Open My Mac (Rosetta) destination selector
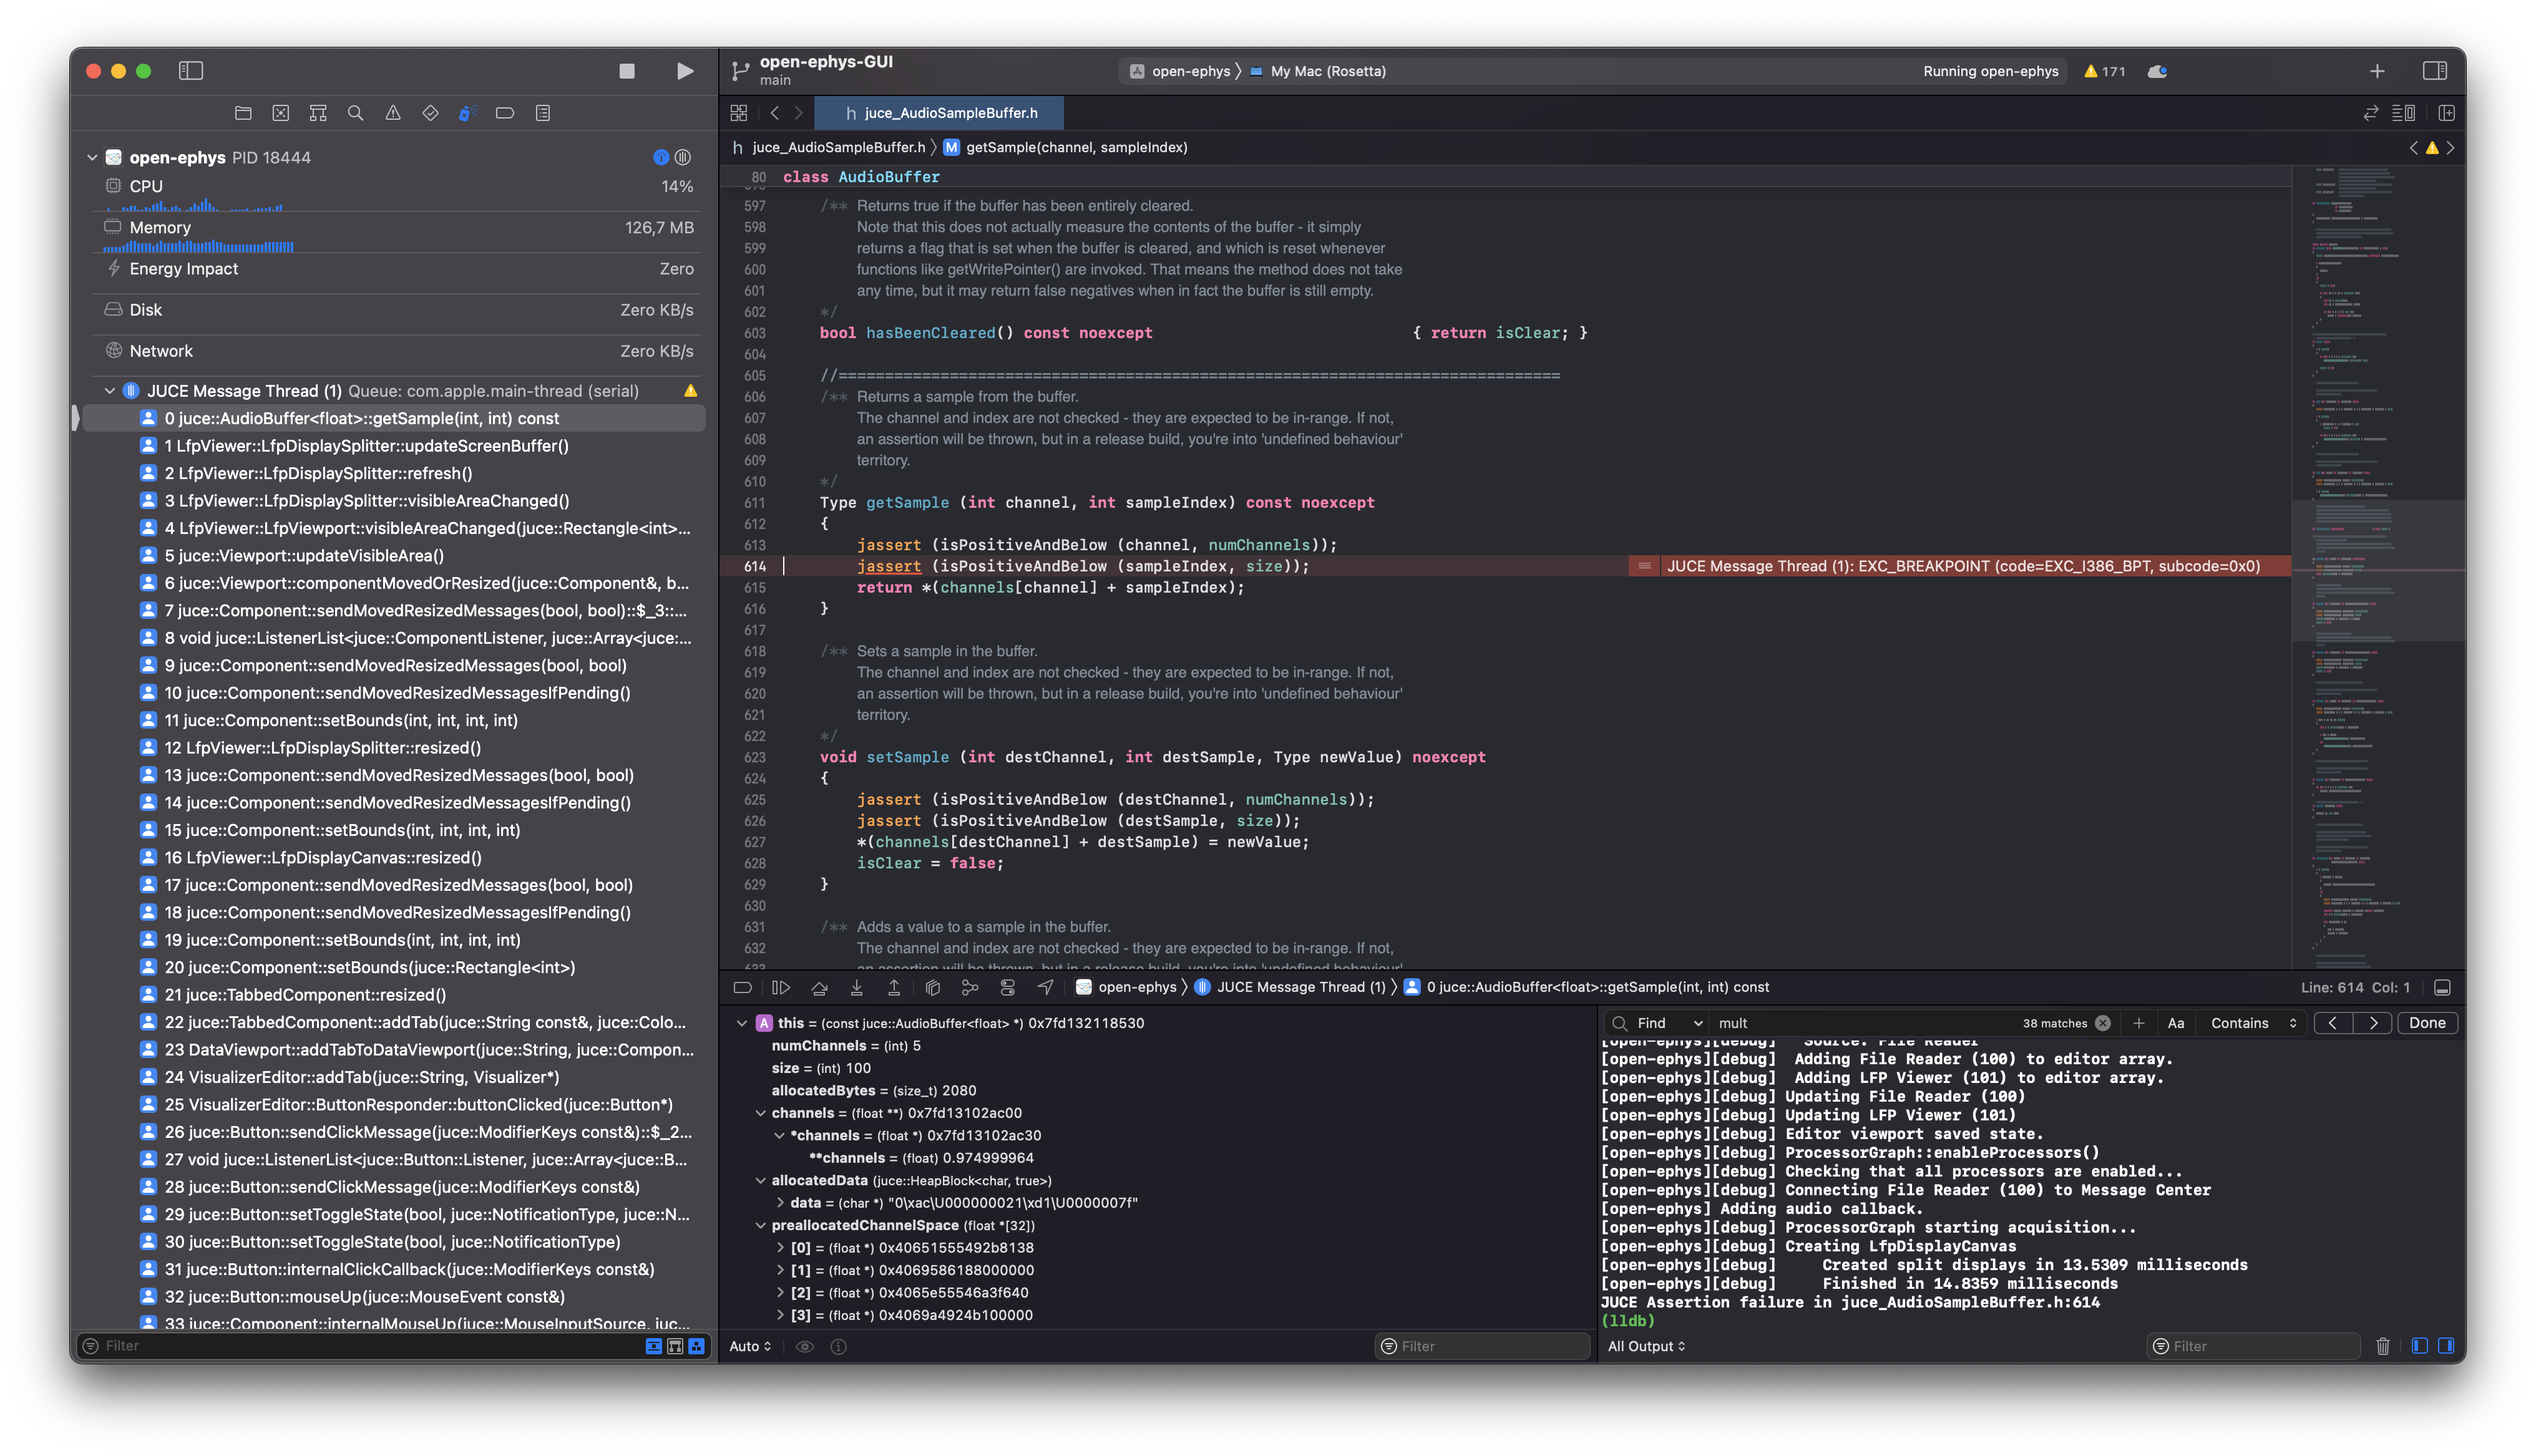 (1318, 71)
